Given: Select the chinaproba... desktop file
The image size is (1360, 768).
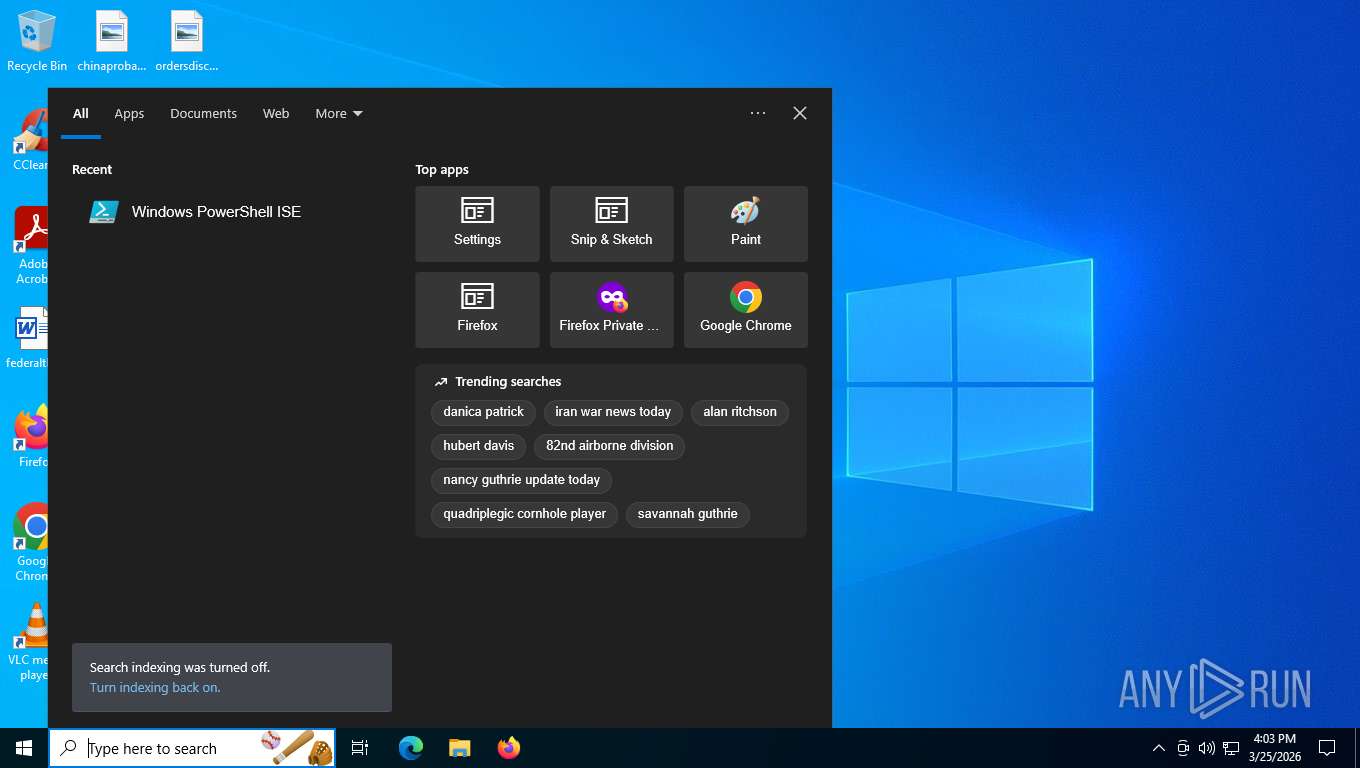Looking at the screenshot, I should pyautogui.click(x=112, y=42).
